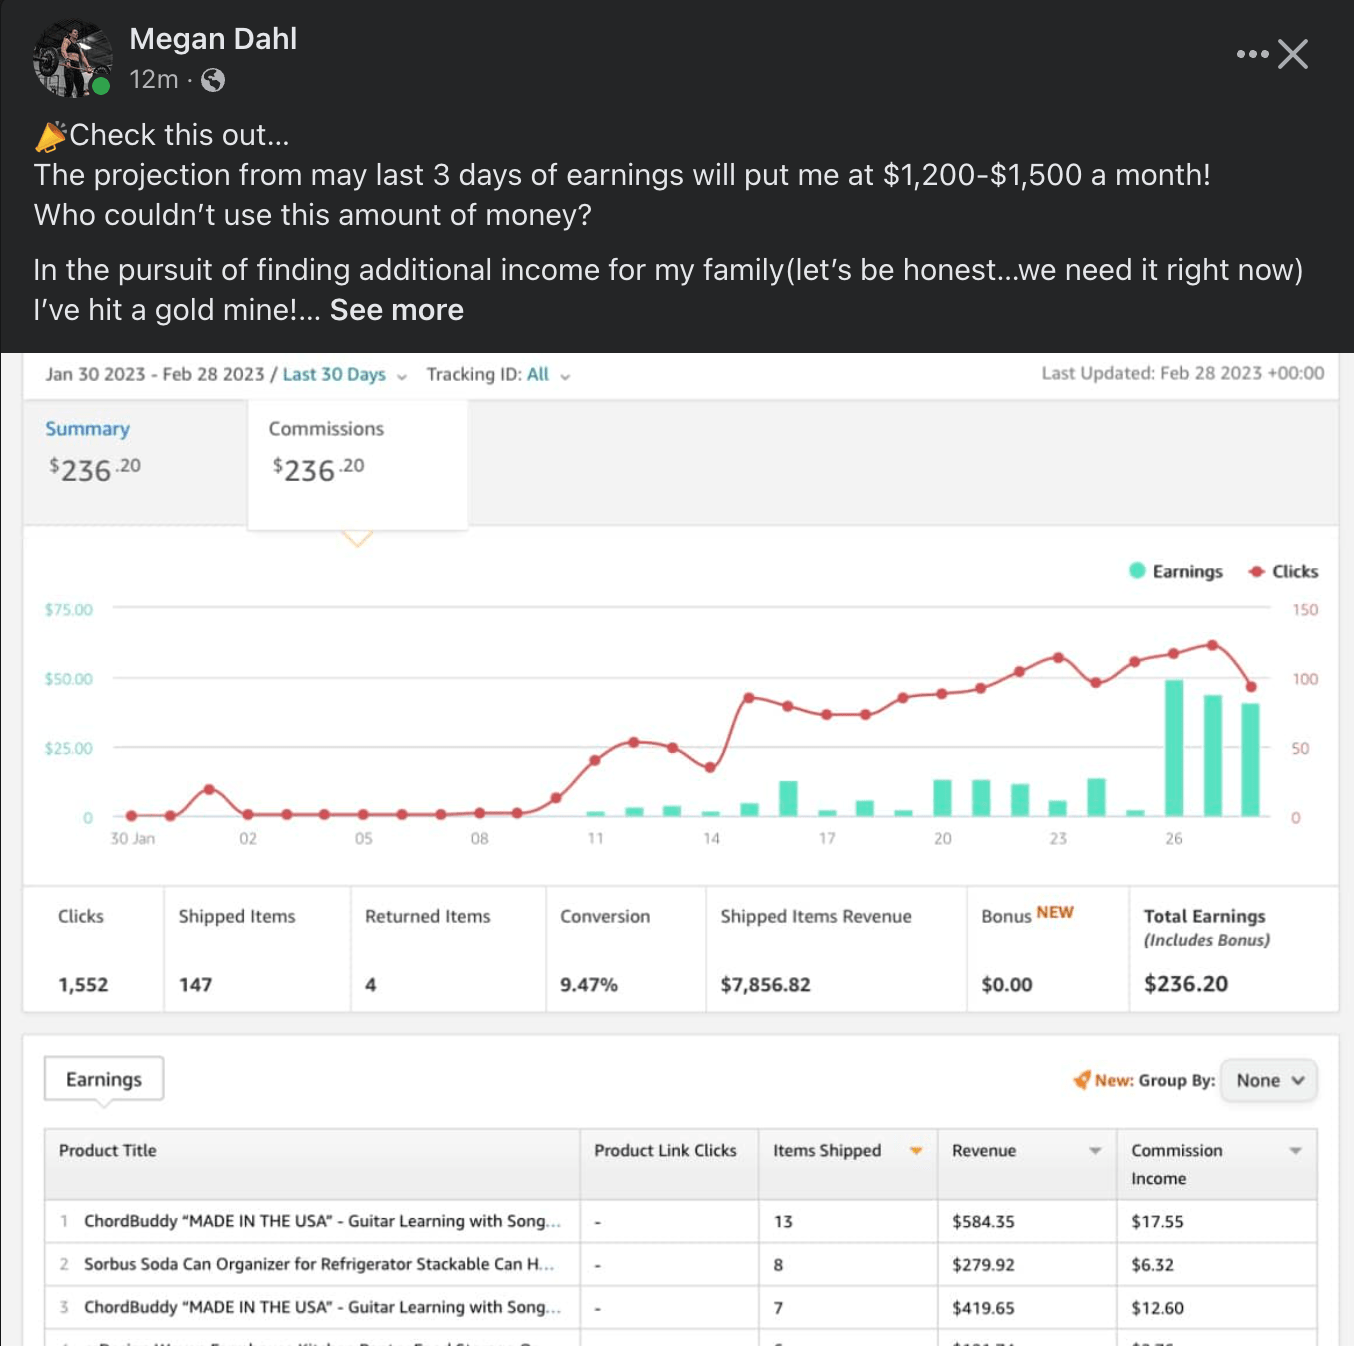Image resolution: width=1354 pixels, height=1346 pixels.
Task: Expand post text with See more
Action: 397,310
